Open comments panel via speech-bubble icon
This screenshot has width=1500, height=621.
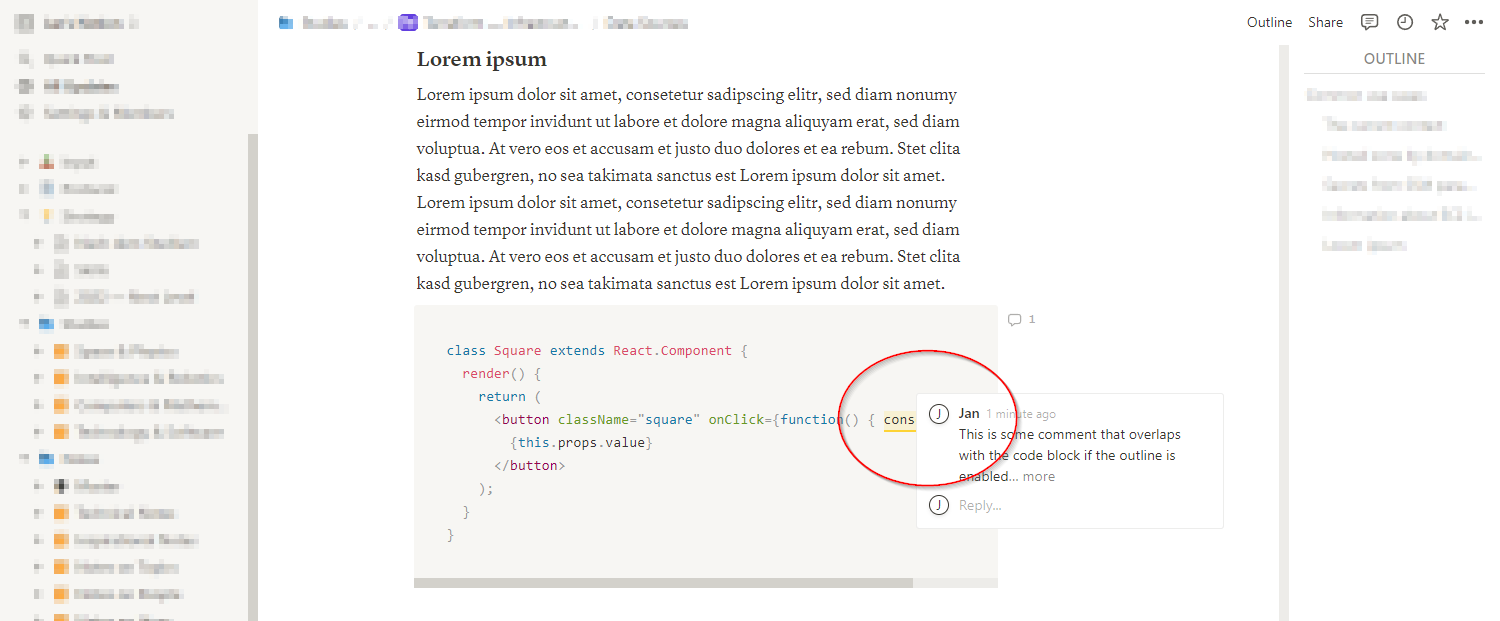(x=1369, y=21)
